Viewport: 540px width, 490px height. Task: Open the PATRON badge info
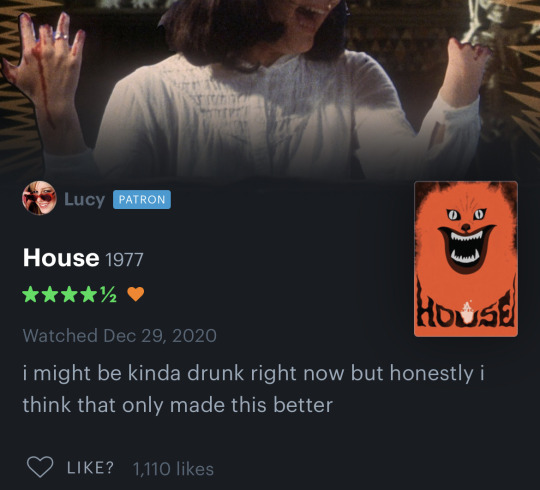click(x=142, y=199)
